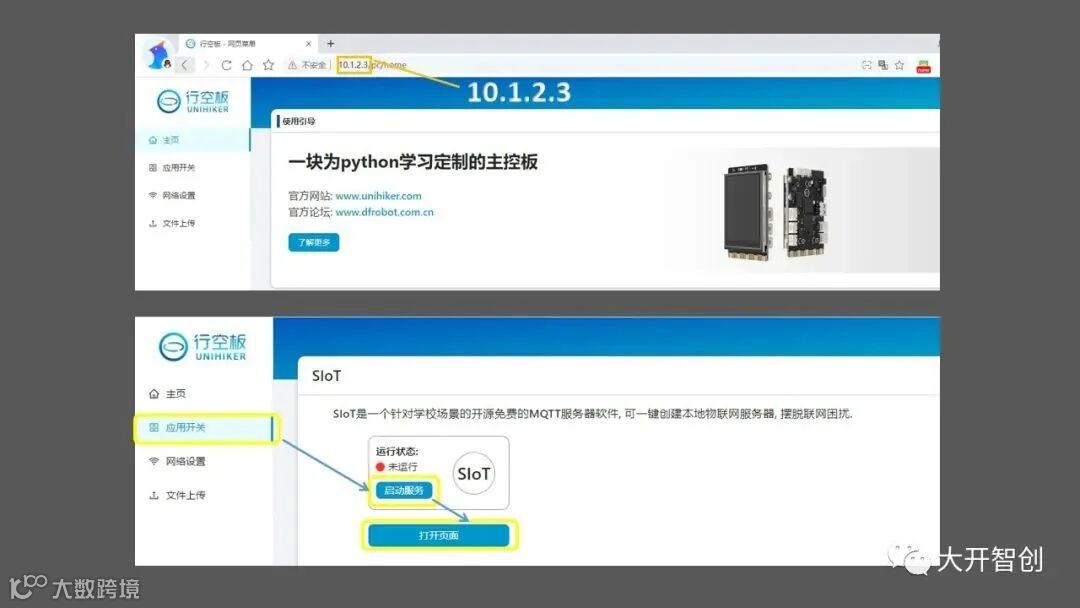1080x608 pixels.
Task: Click the 打开页面 button
Action: pos(439,535)
